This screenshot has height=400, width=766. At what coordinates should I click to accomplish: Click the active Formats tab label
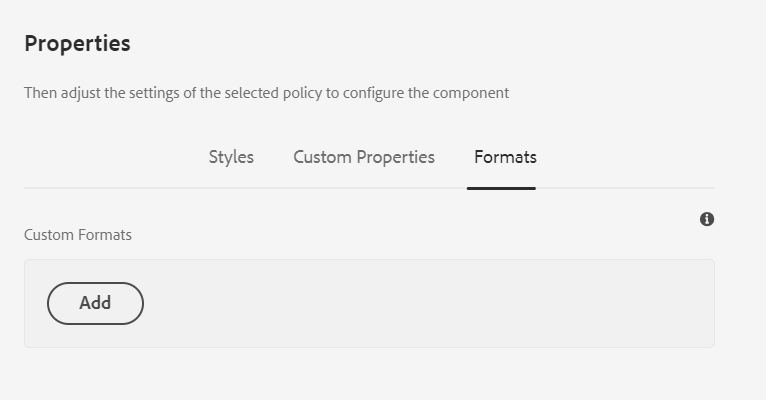[505, 157]
